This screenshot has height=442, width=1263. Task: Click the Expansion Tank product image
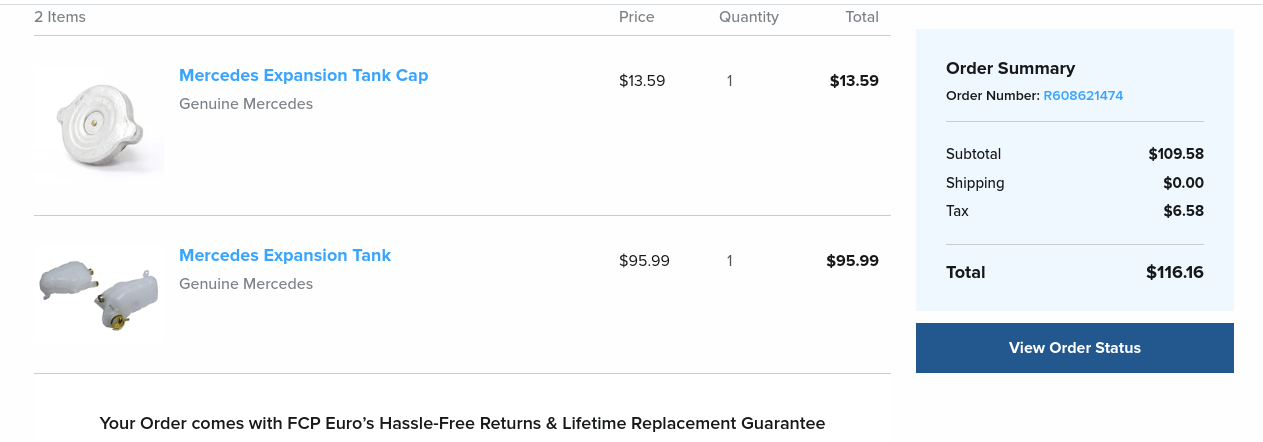coord(99,291)
